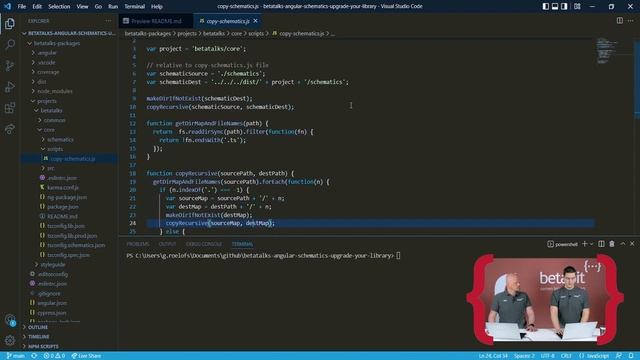Open the launch profile dropdown next to plus

coord(591,244)
